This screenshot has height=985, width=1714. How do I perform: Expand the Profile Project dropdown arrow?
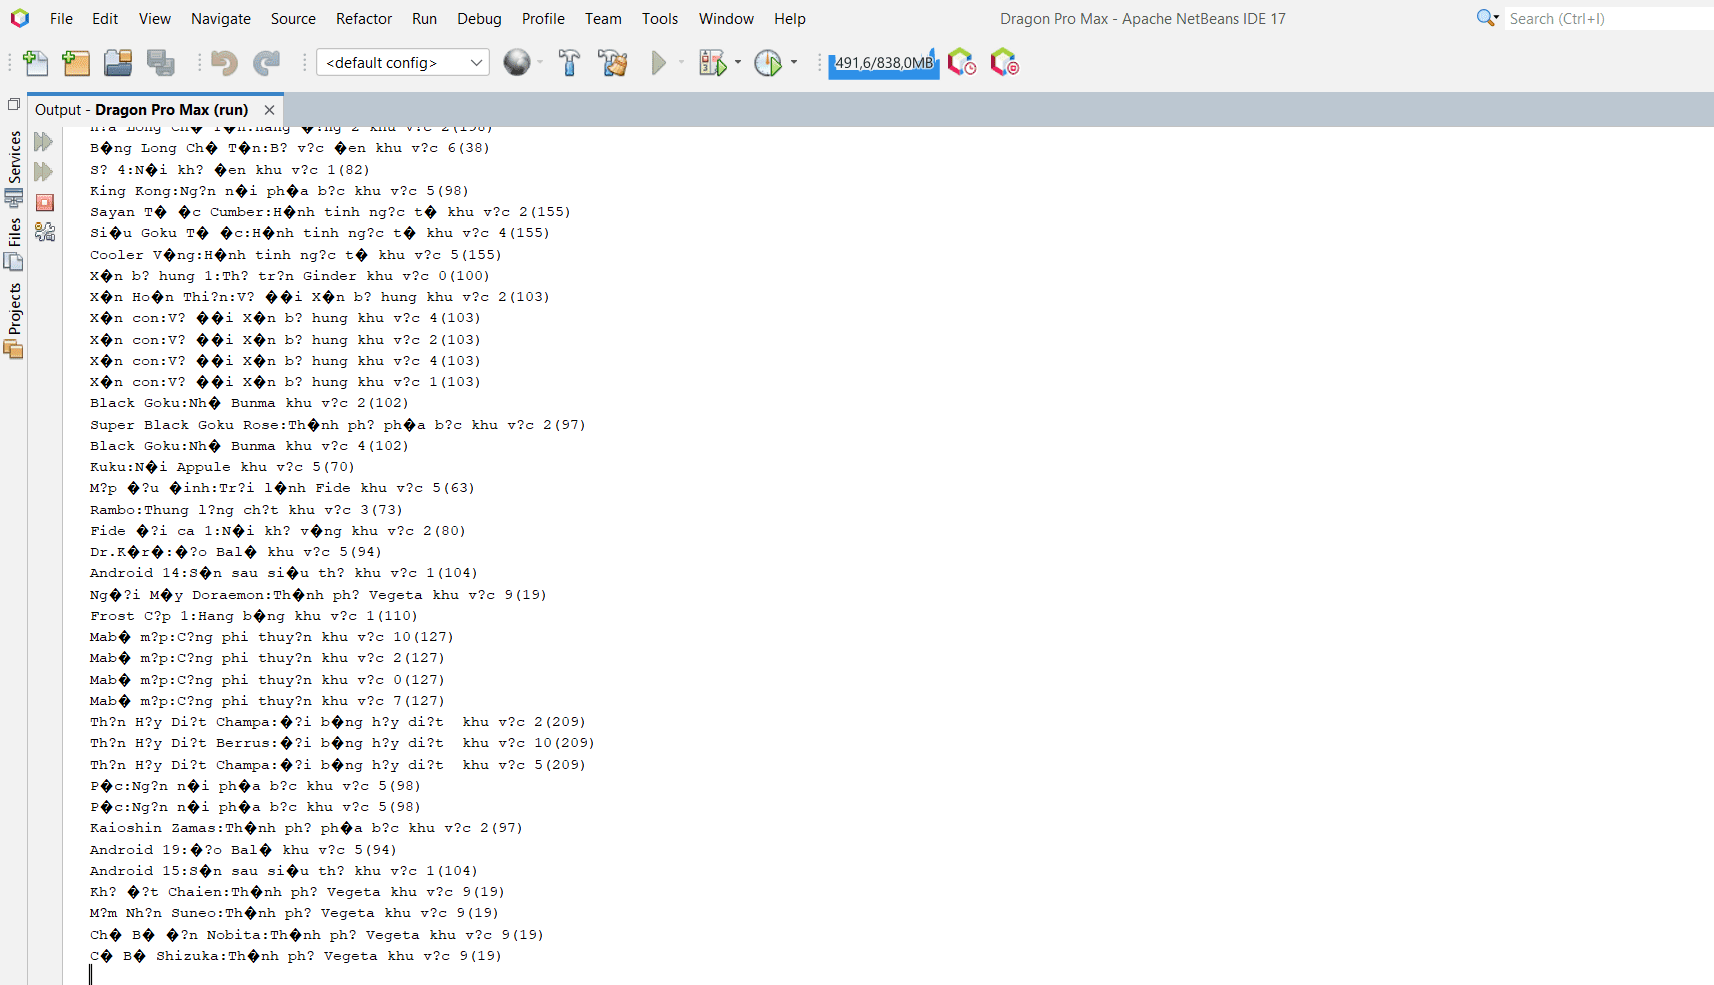tap(794, 62)
